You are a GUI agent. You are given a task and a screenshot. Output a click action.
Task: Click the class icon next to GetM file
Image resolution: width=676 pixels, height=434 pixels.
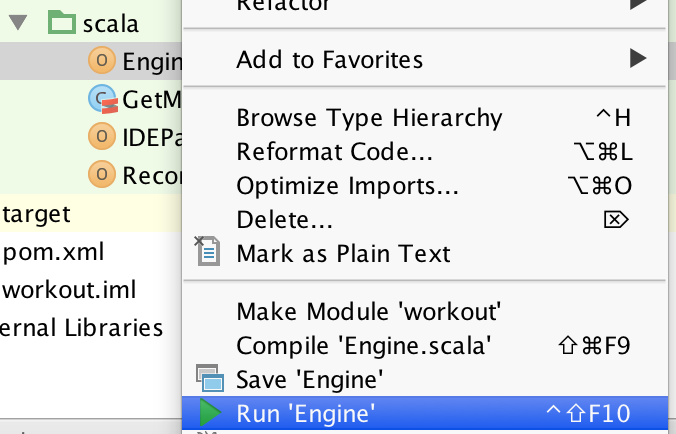pos(102,99)
